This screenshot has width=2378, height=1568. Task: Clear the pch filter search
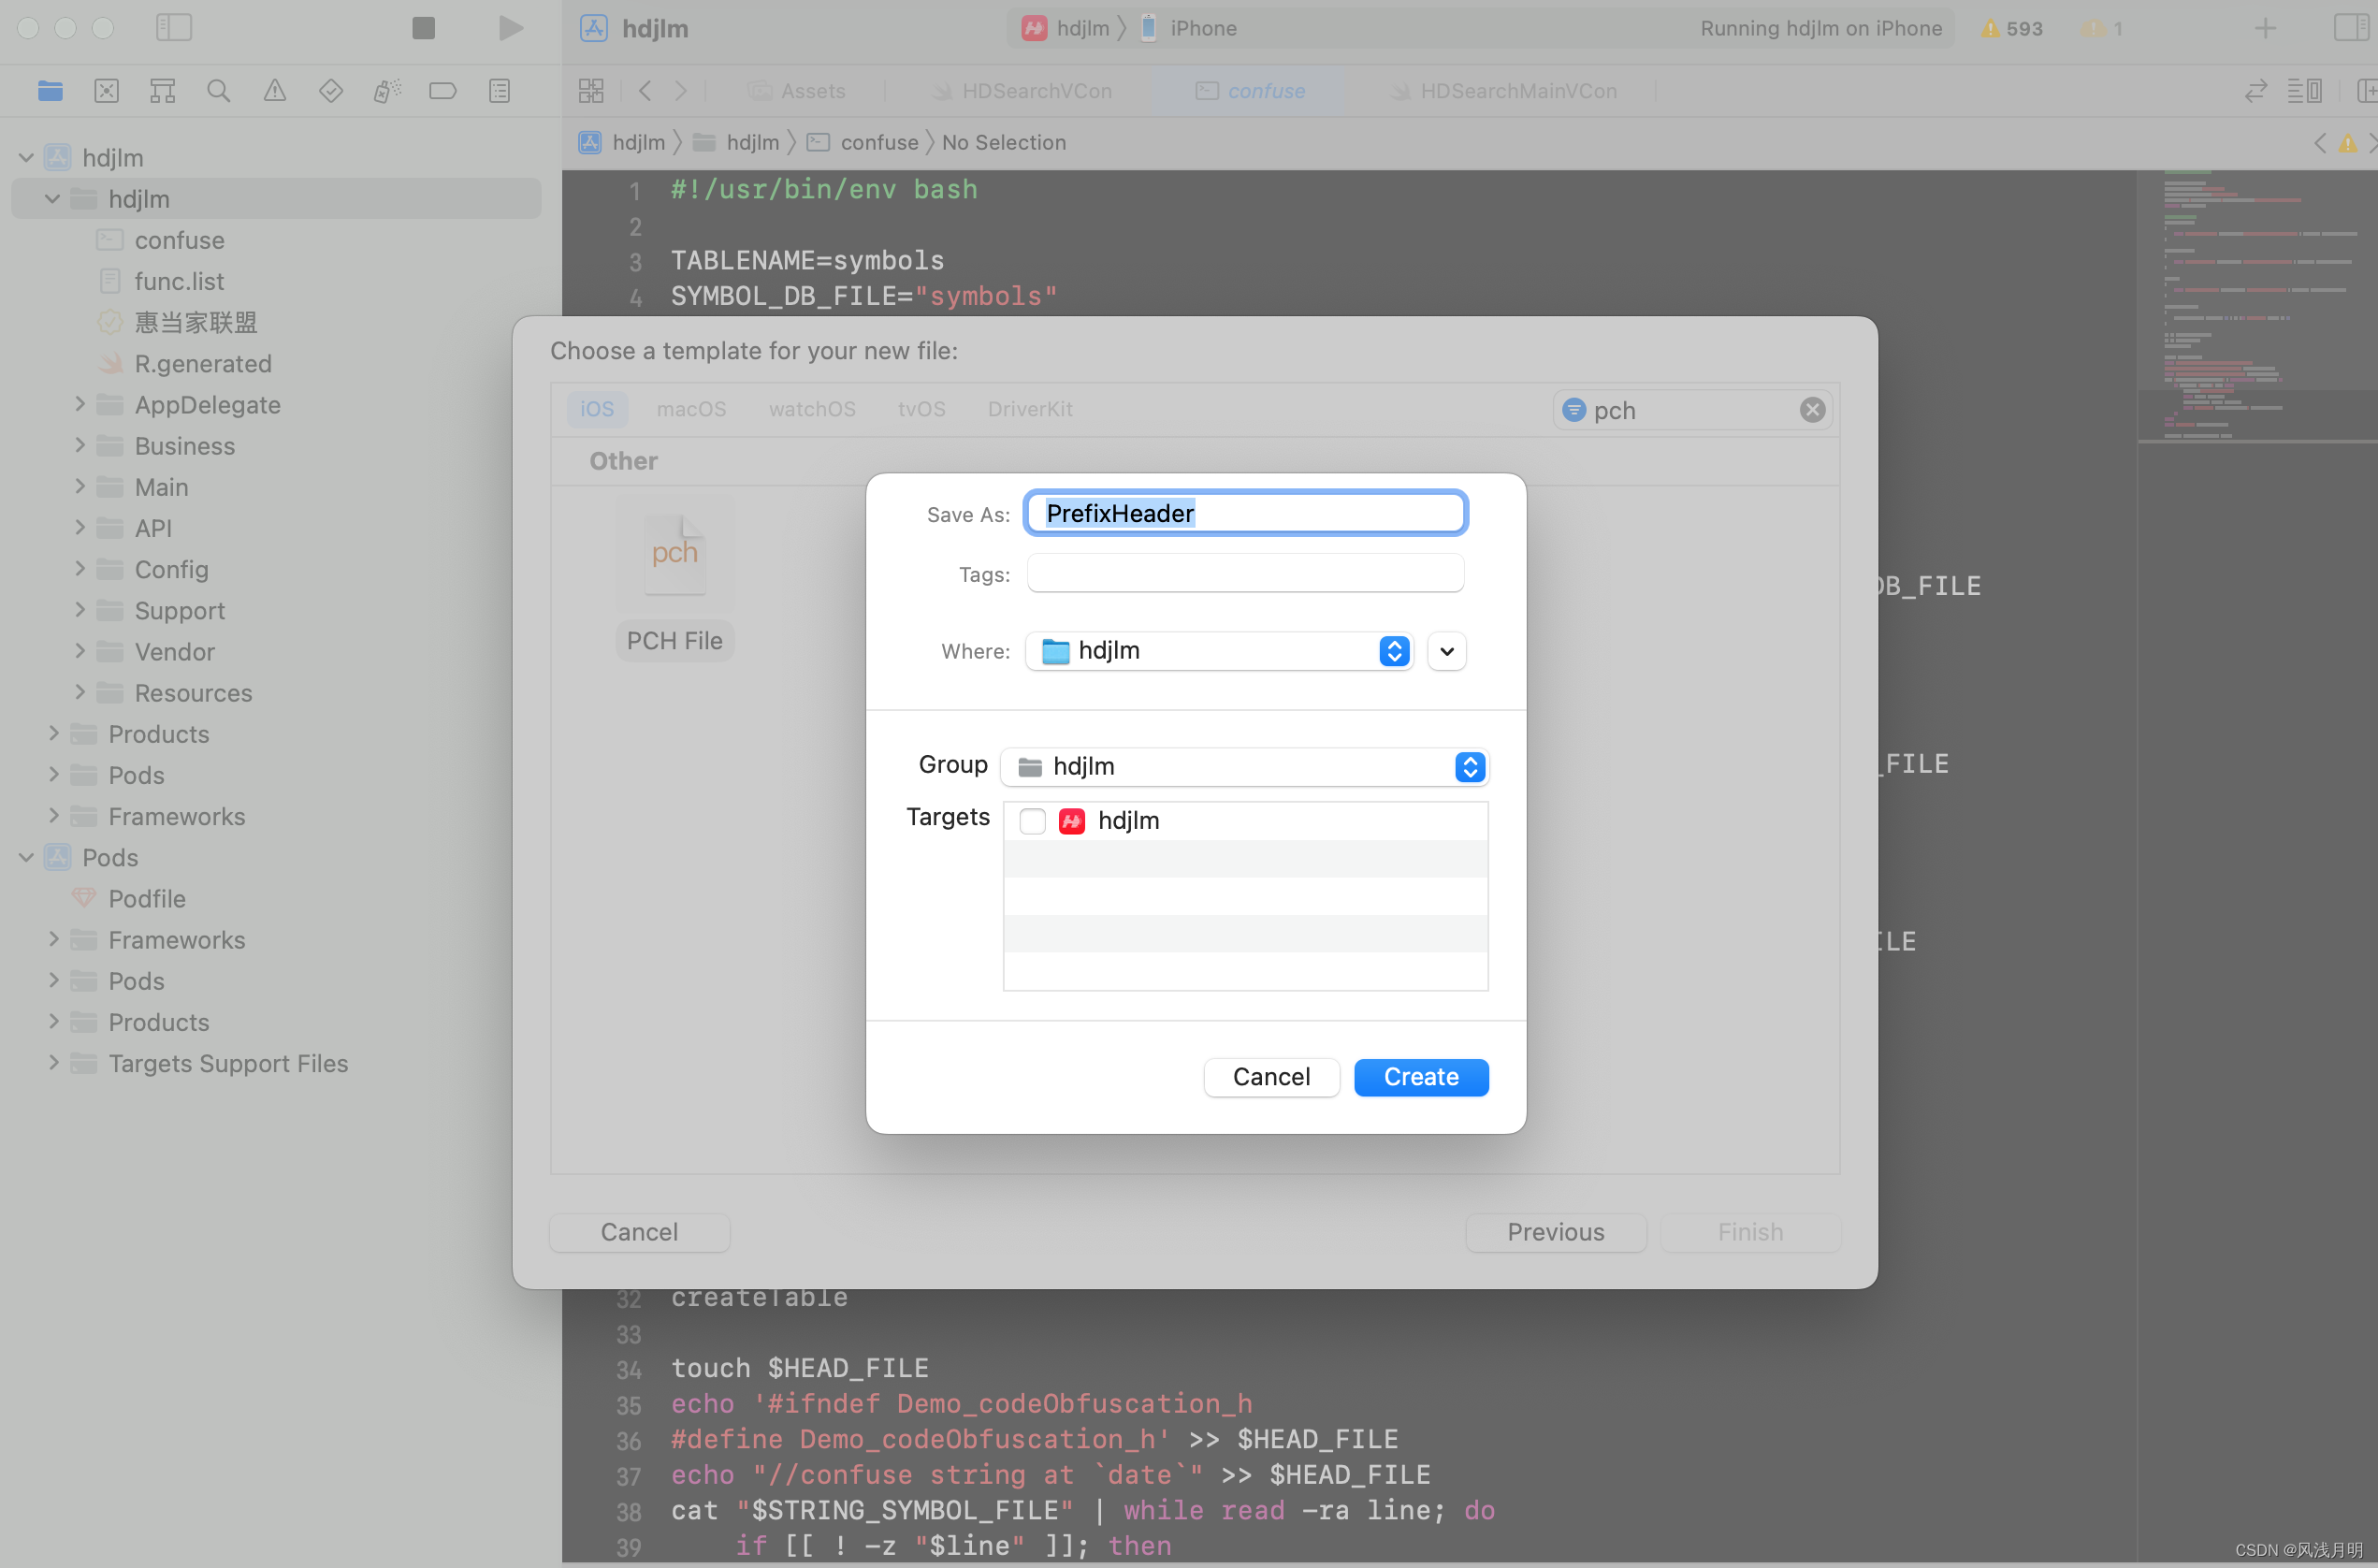(1812, 410)
